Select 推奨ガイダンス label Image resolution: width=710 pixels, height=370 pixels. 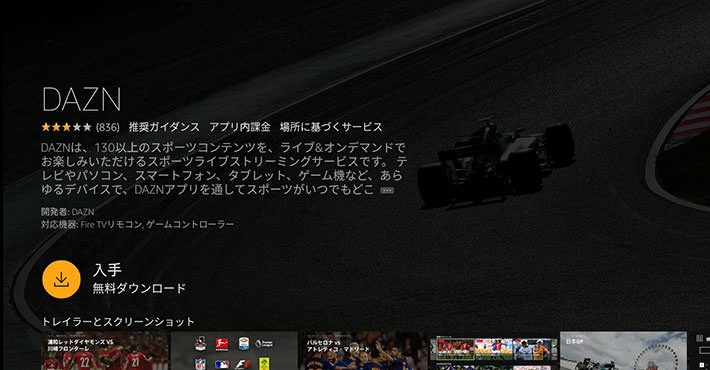tap(164, 127)
